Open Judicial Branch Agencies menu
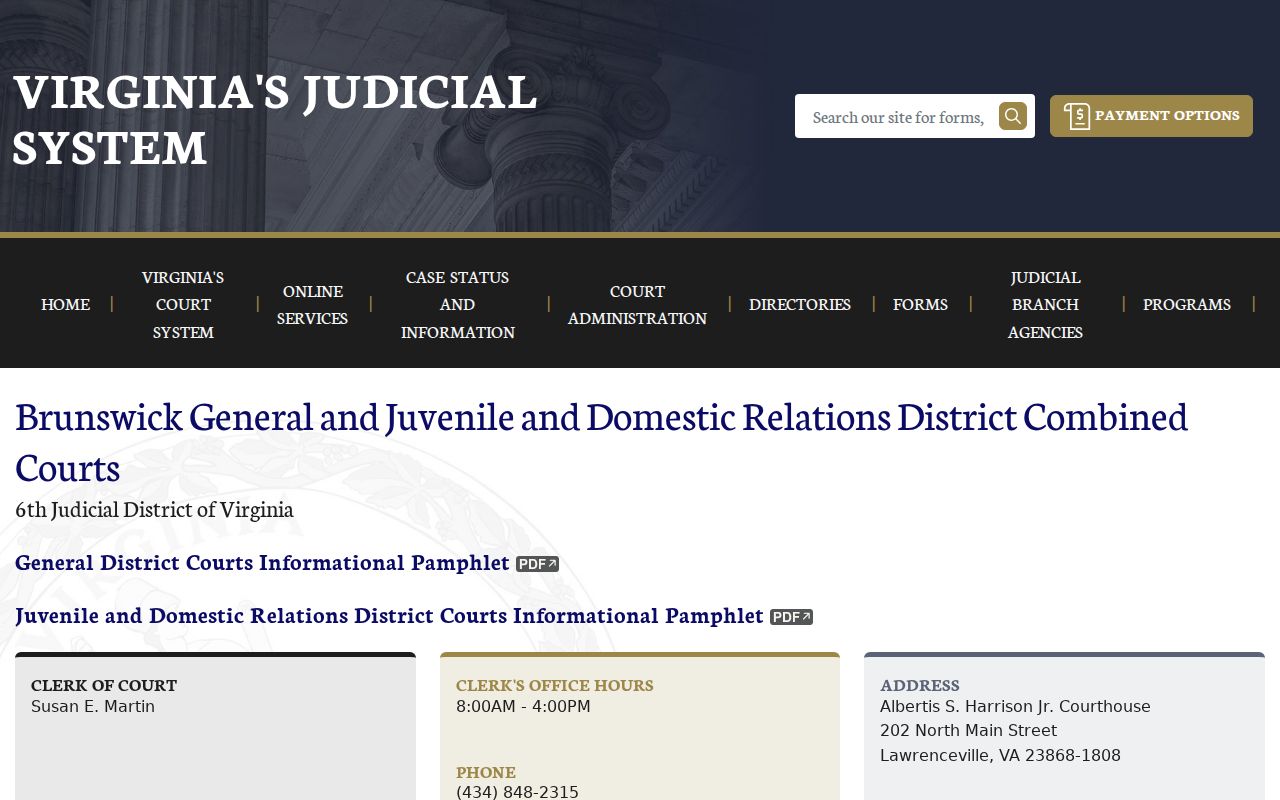 pos(1045,304)
